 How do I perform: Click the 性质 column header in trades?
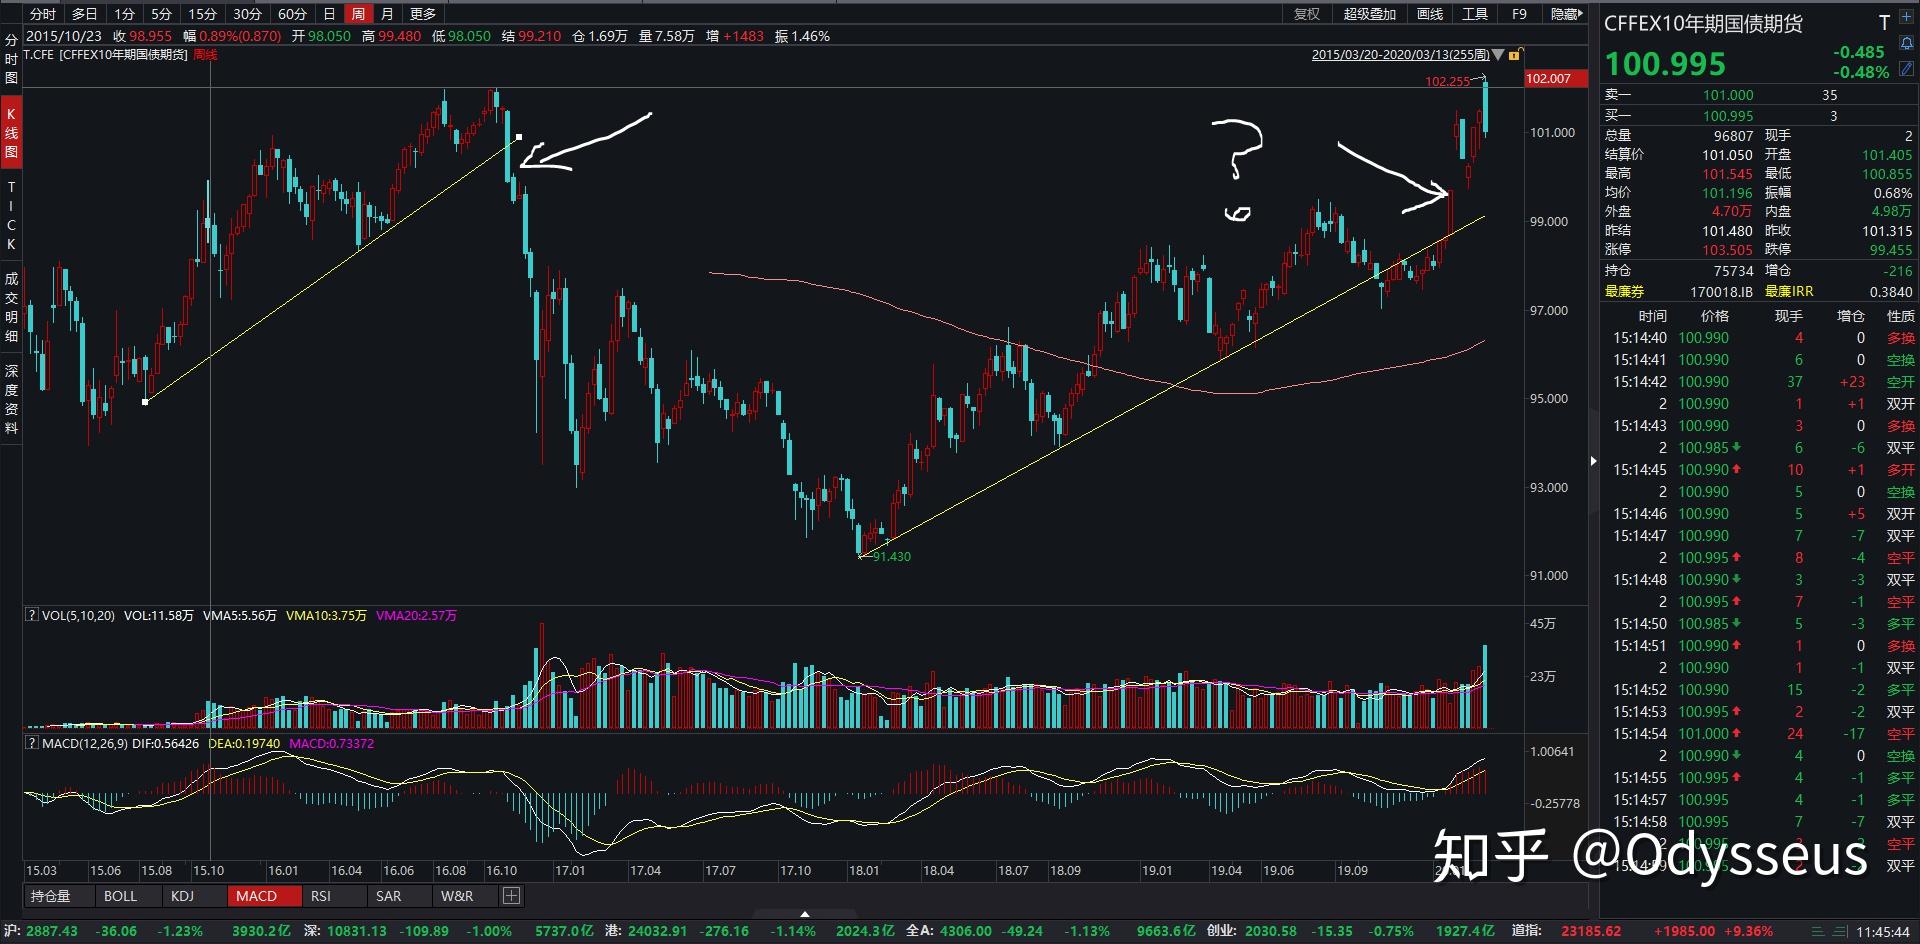(1900, 315)
